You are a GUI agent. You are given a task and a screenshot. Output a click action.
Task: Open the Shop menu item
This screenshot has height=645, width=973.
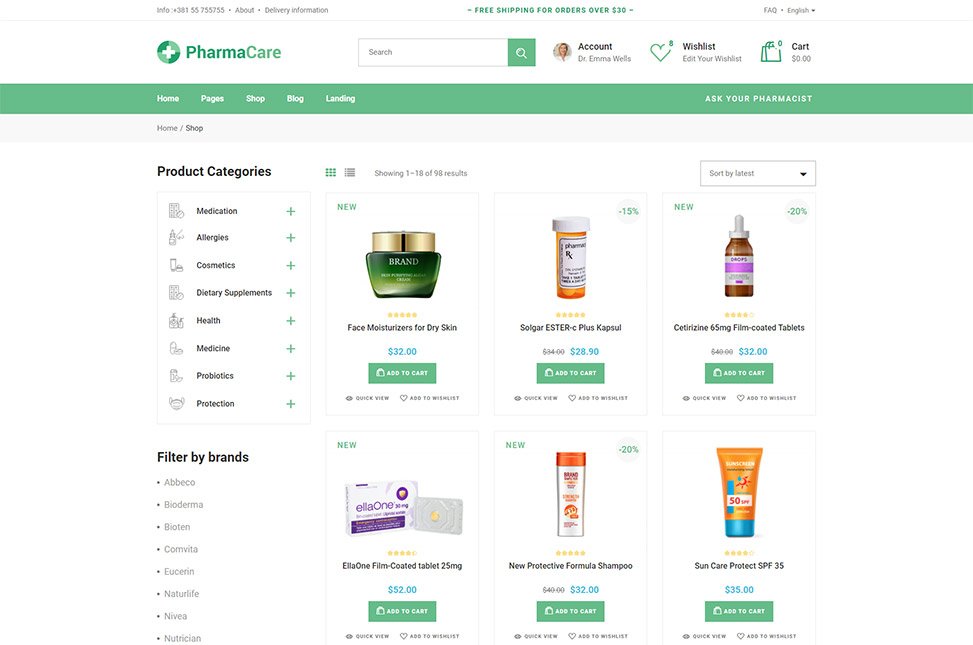255,99
